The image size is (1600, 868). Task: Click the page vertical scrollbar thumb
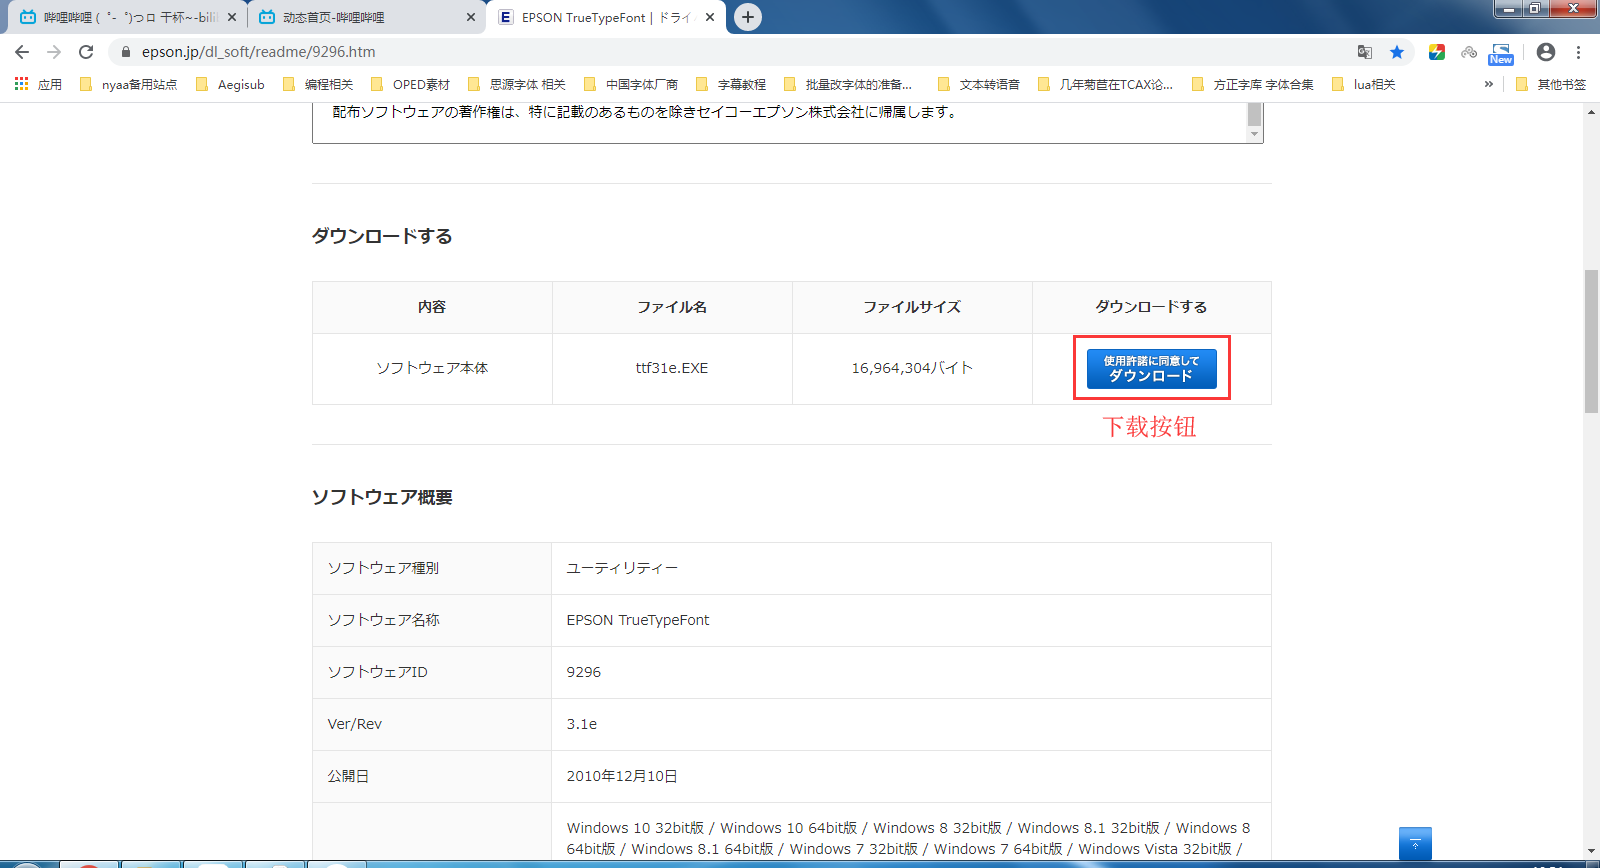[x=1591, y=341]
